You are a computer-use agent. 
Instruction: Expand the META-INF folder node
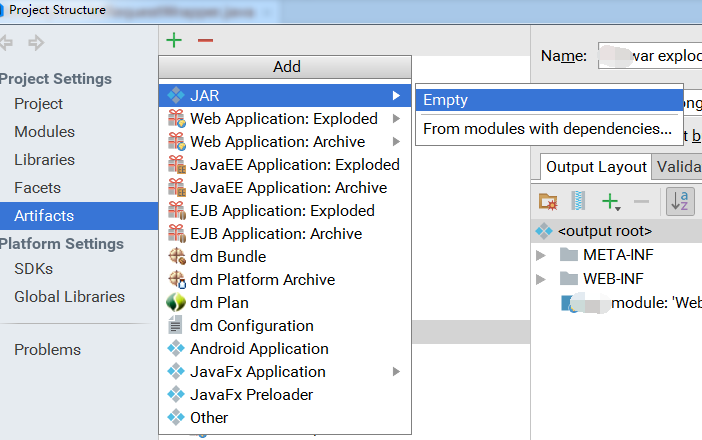(541, 255)
